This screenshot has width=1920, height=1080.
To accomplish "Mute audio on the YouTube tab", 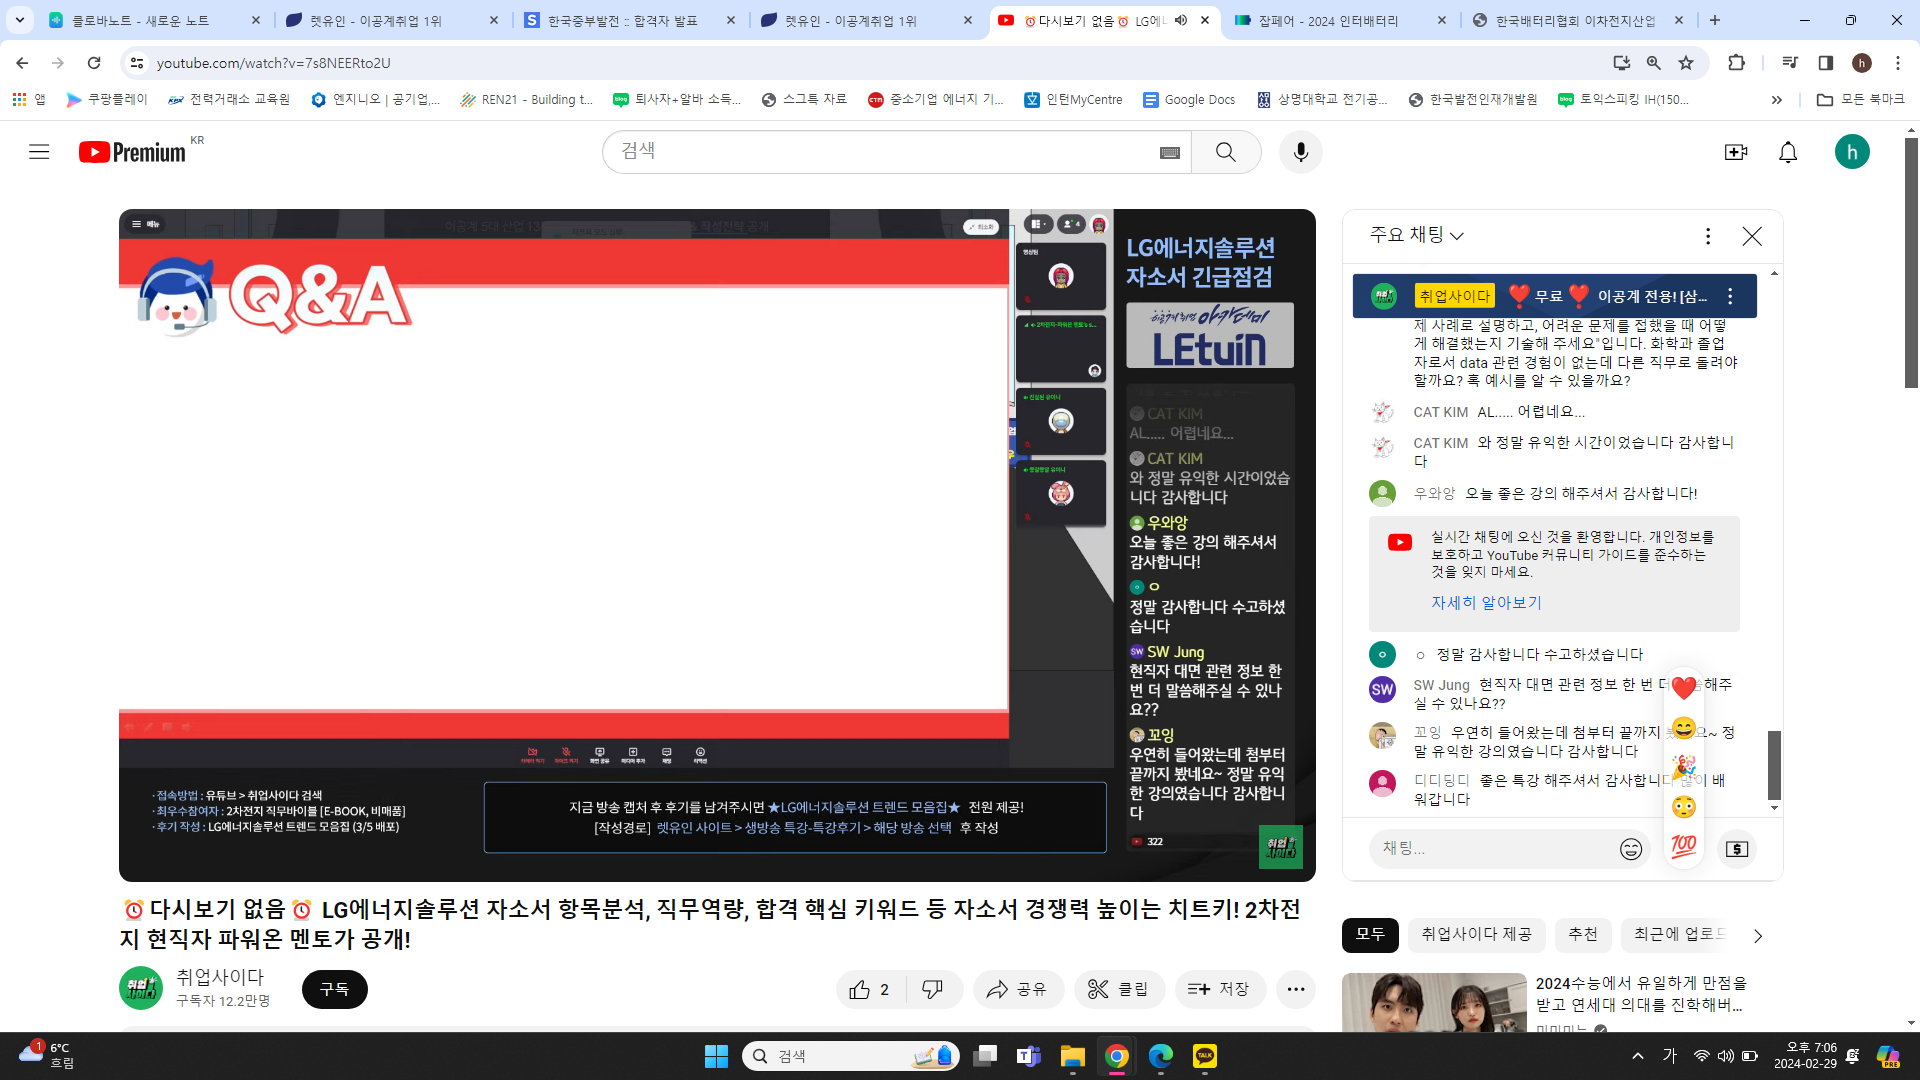I will pos(1181,20).
